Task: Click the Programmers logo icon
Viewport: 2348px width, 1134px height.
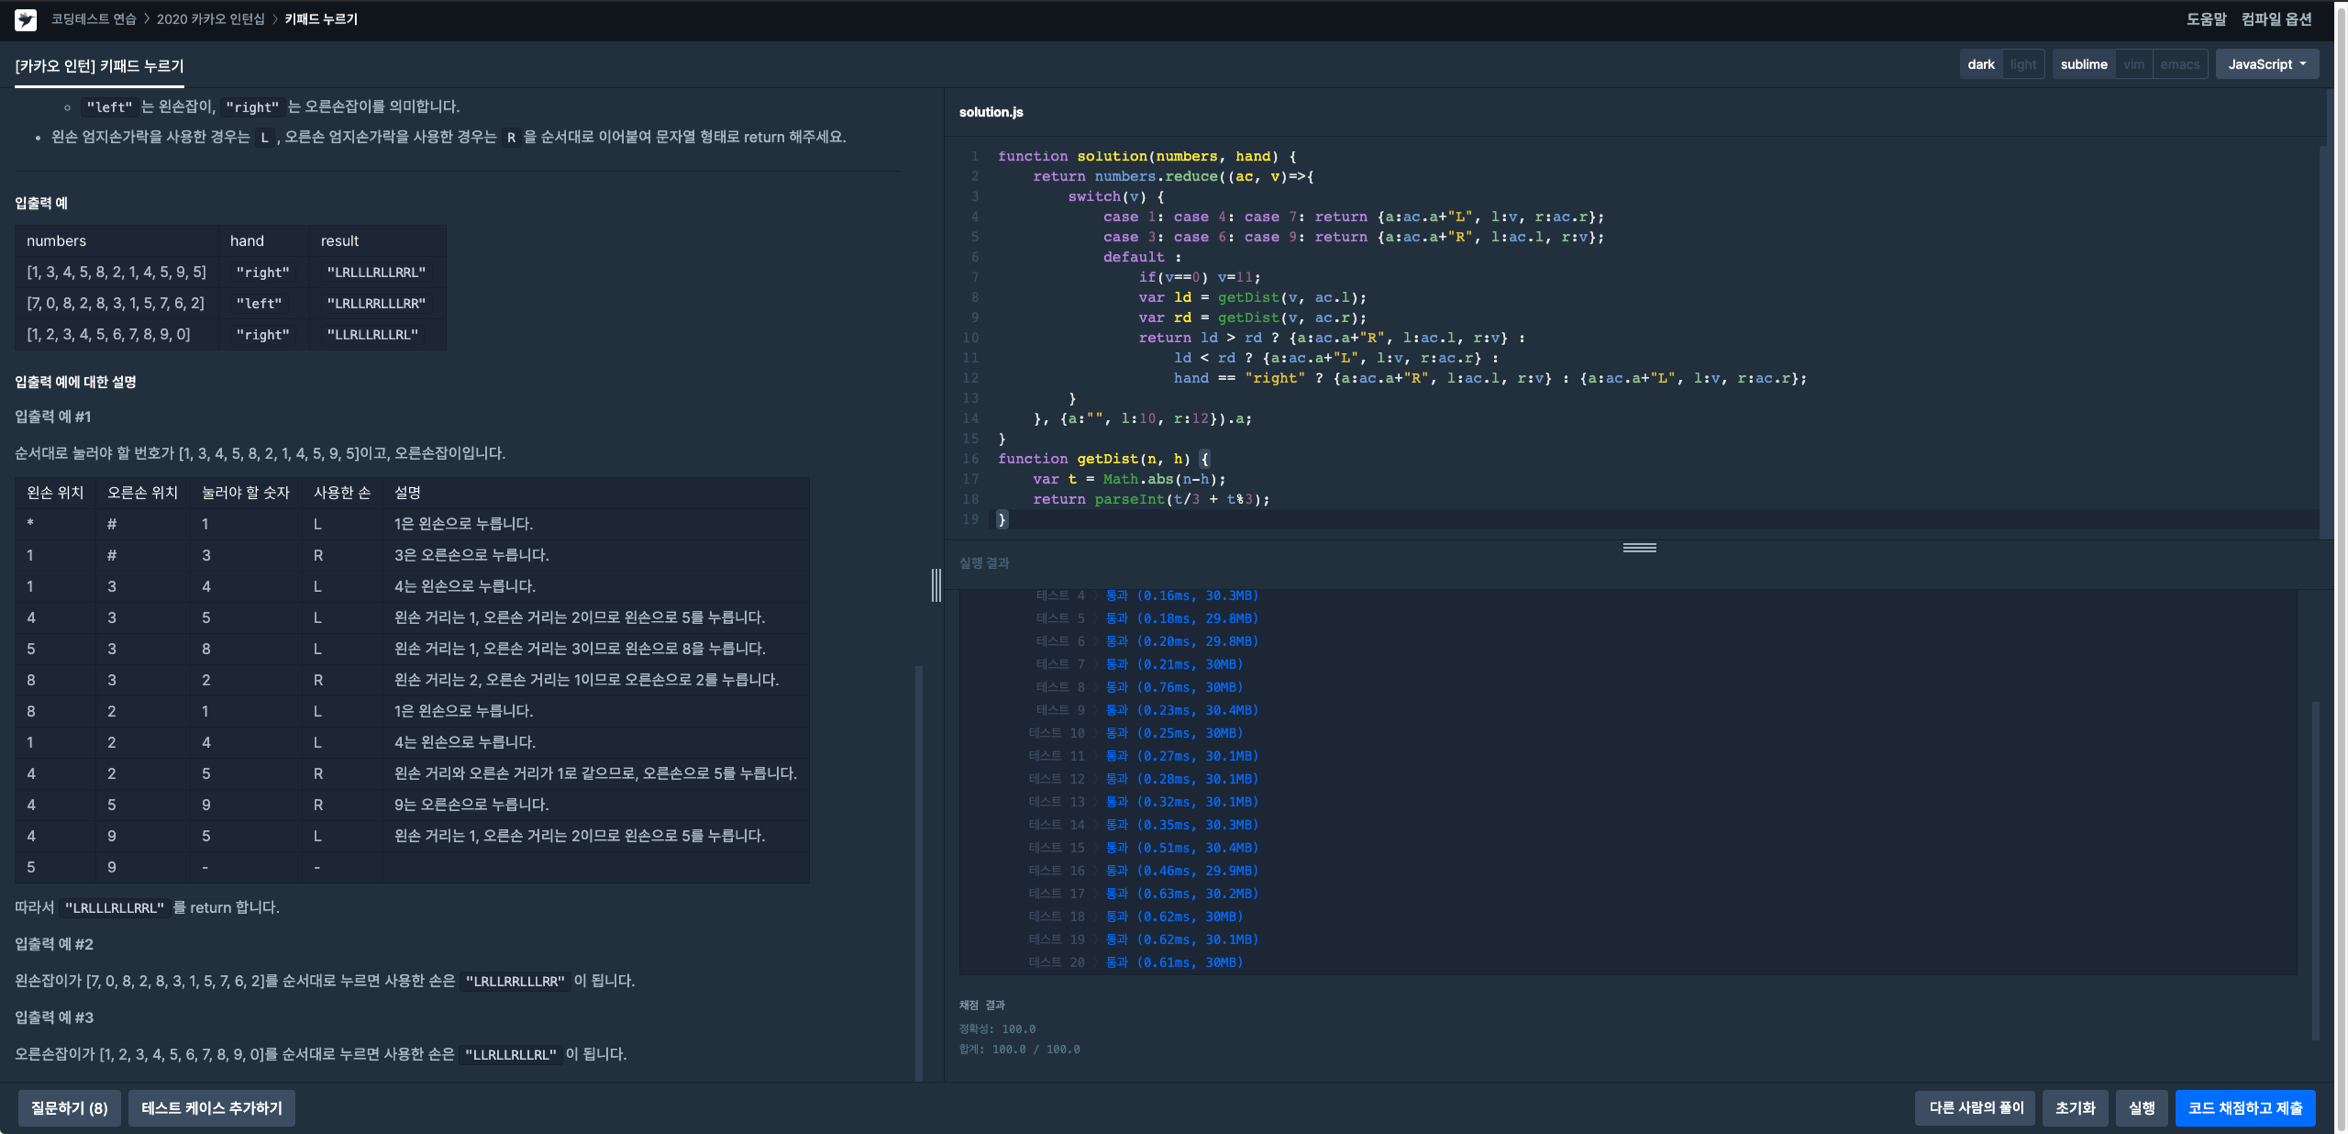Action: 26,19
